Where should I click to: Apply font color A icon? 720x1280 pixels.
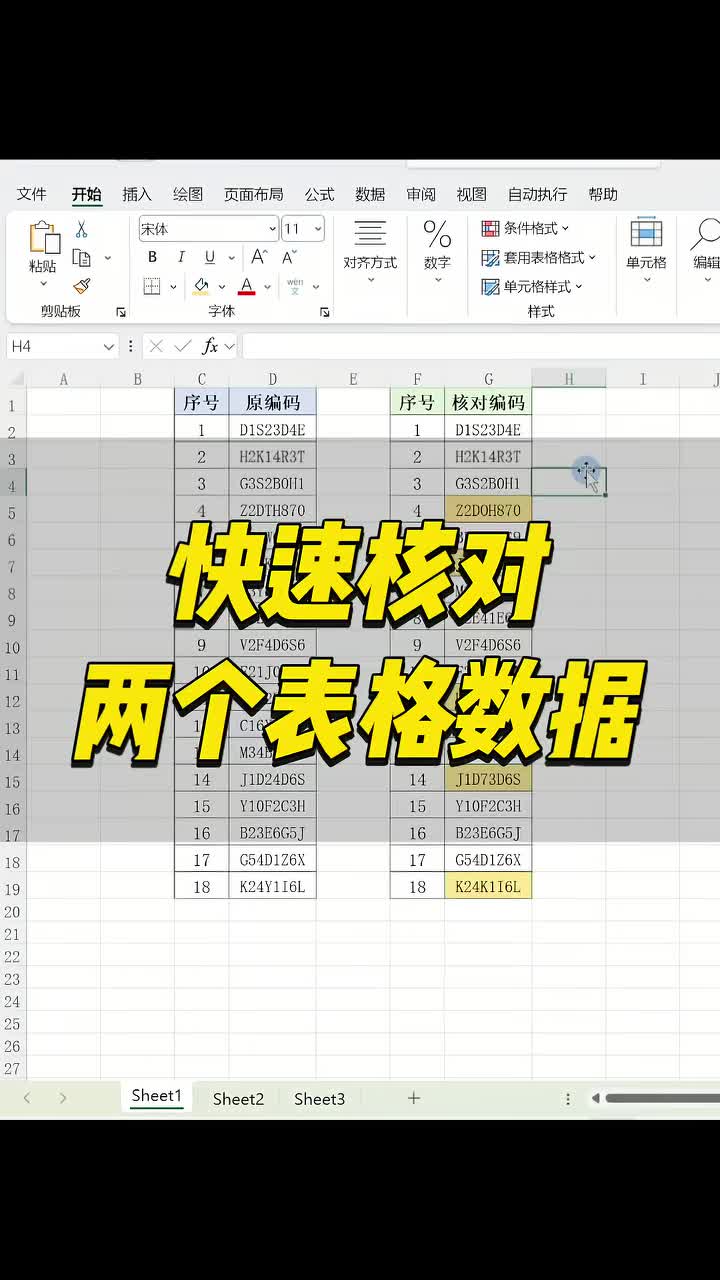(x=247, y=286)
